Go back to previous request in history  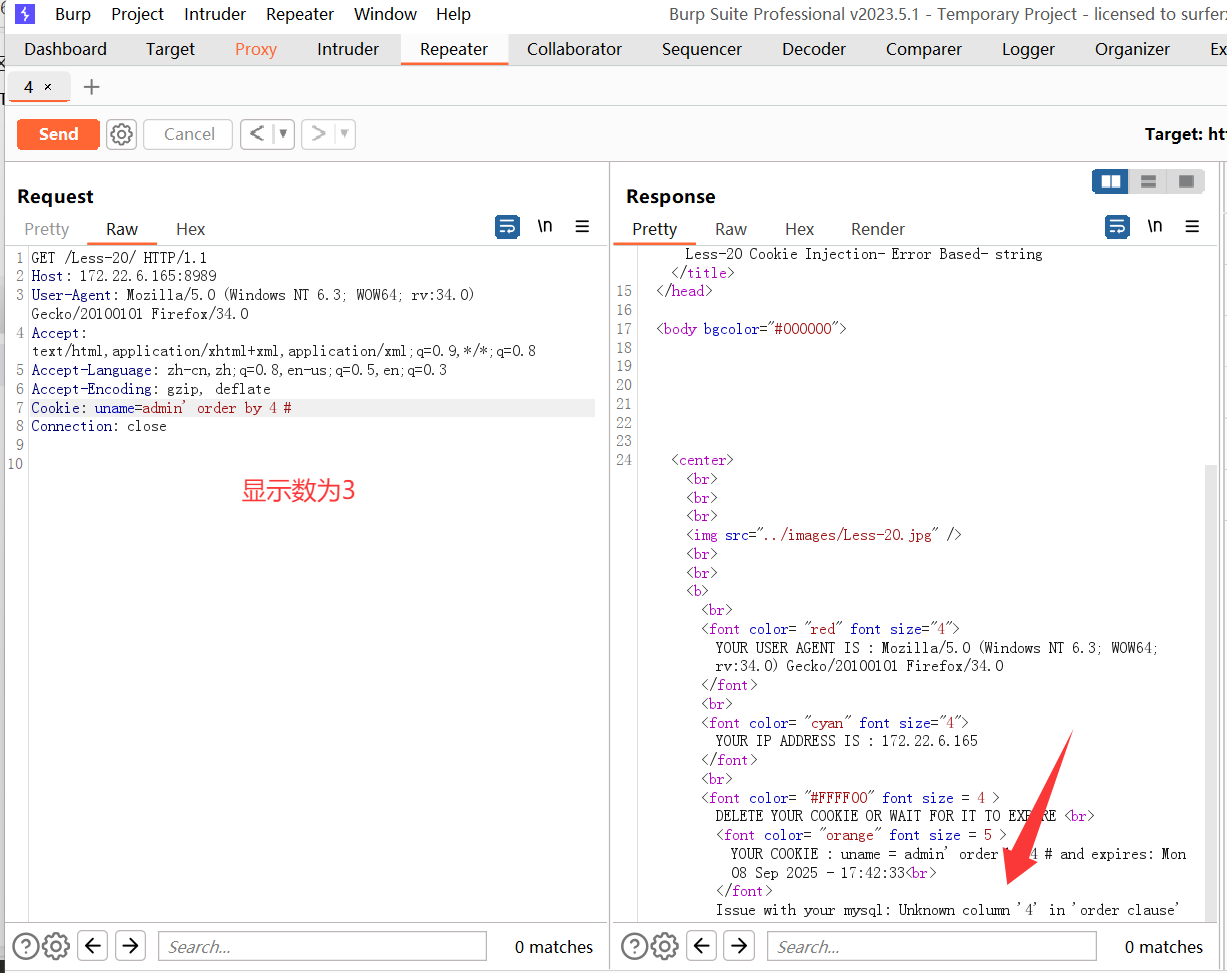pyautogui.click(x=257, y=134)
